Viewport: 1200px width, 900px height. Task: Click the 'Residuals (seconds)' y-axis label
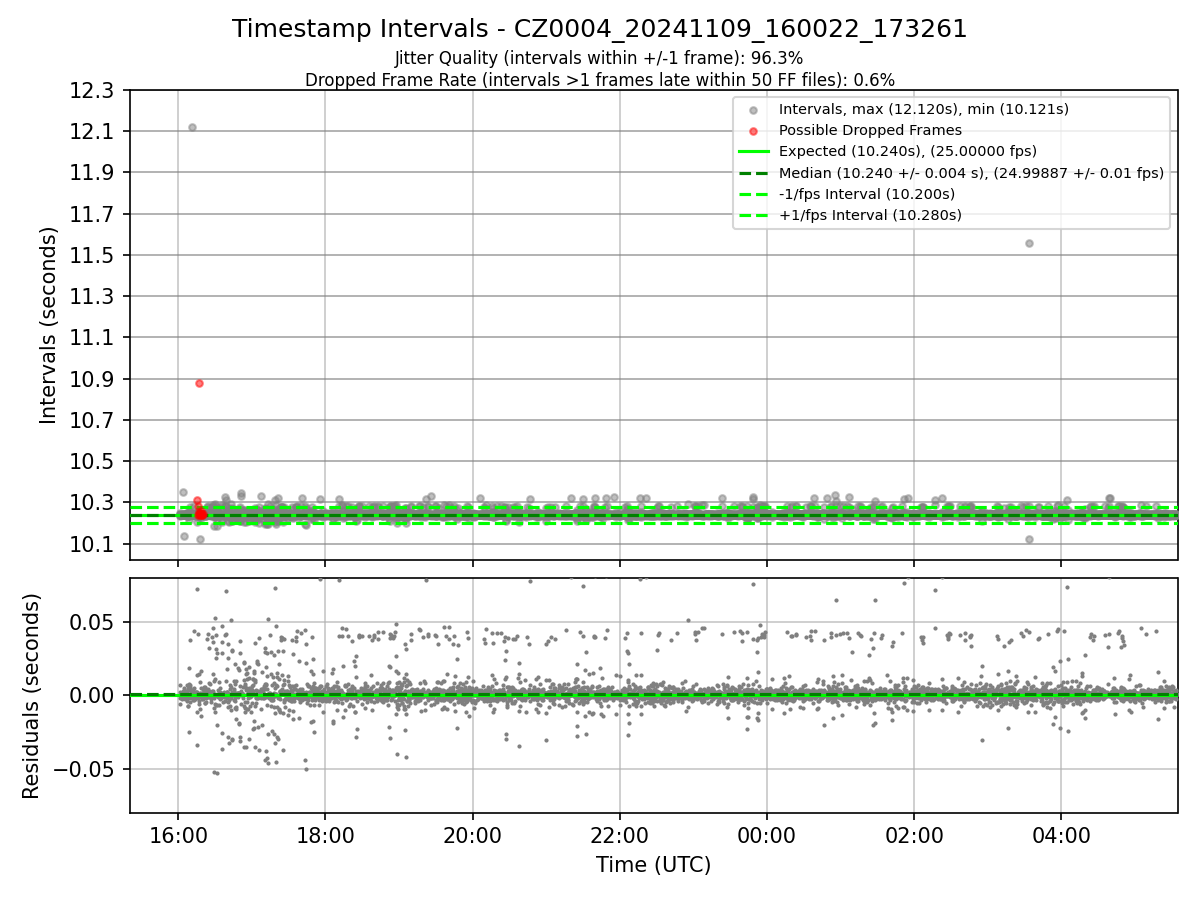31,696
